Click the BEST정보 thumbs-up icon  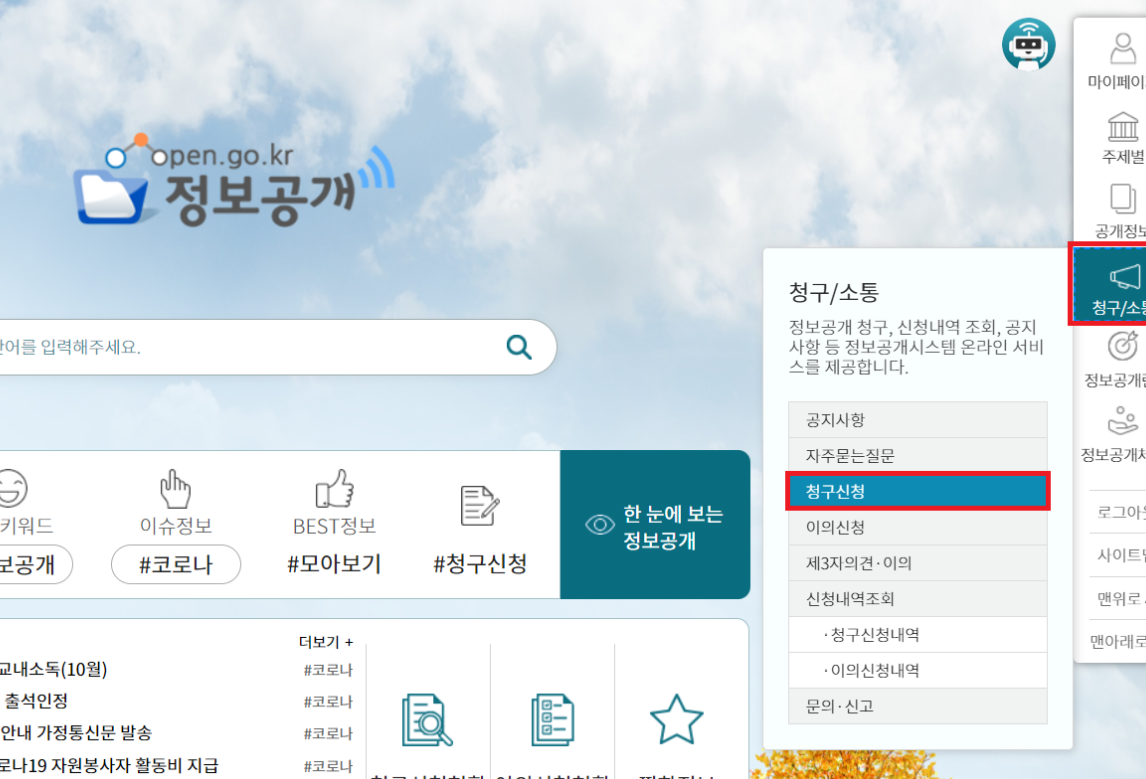point(334,490)
